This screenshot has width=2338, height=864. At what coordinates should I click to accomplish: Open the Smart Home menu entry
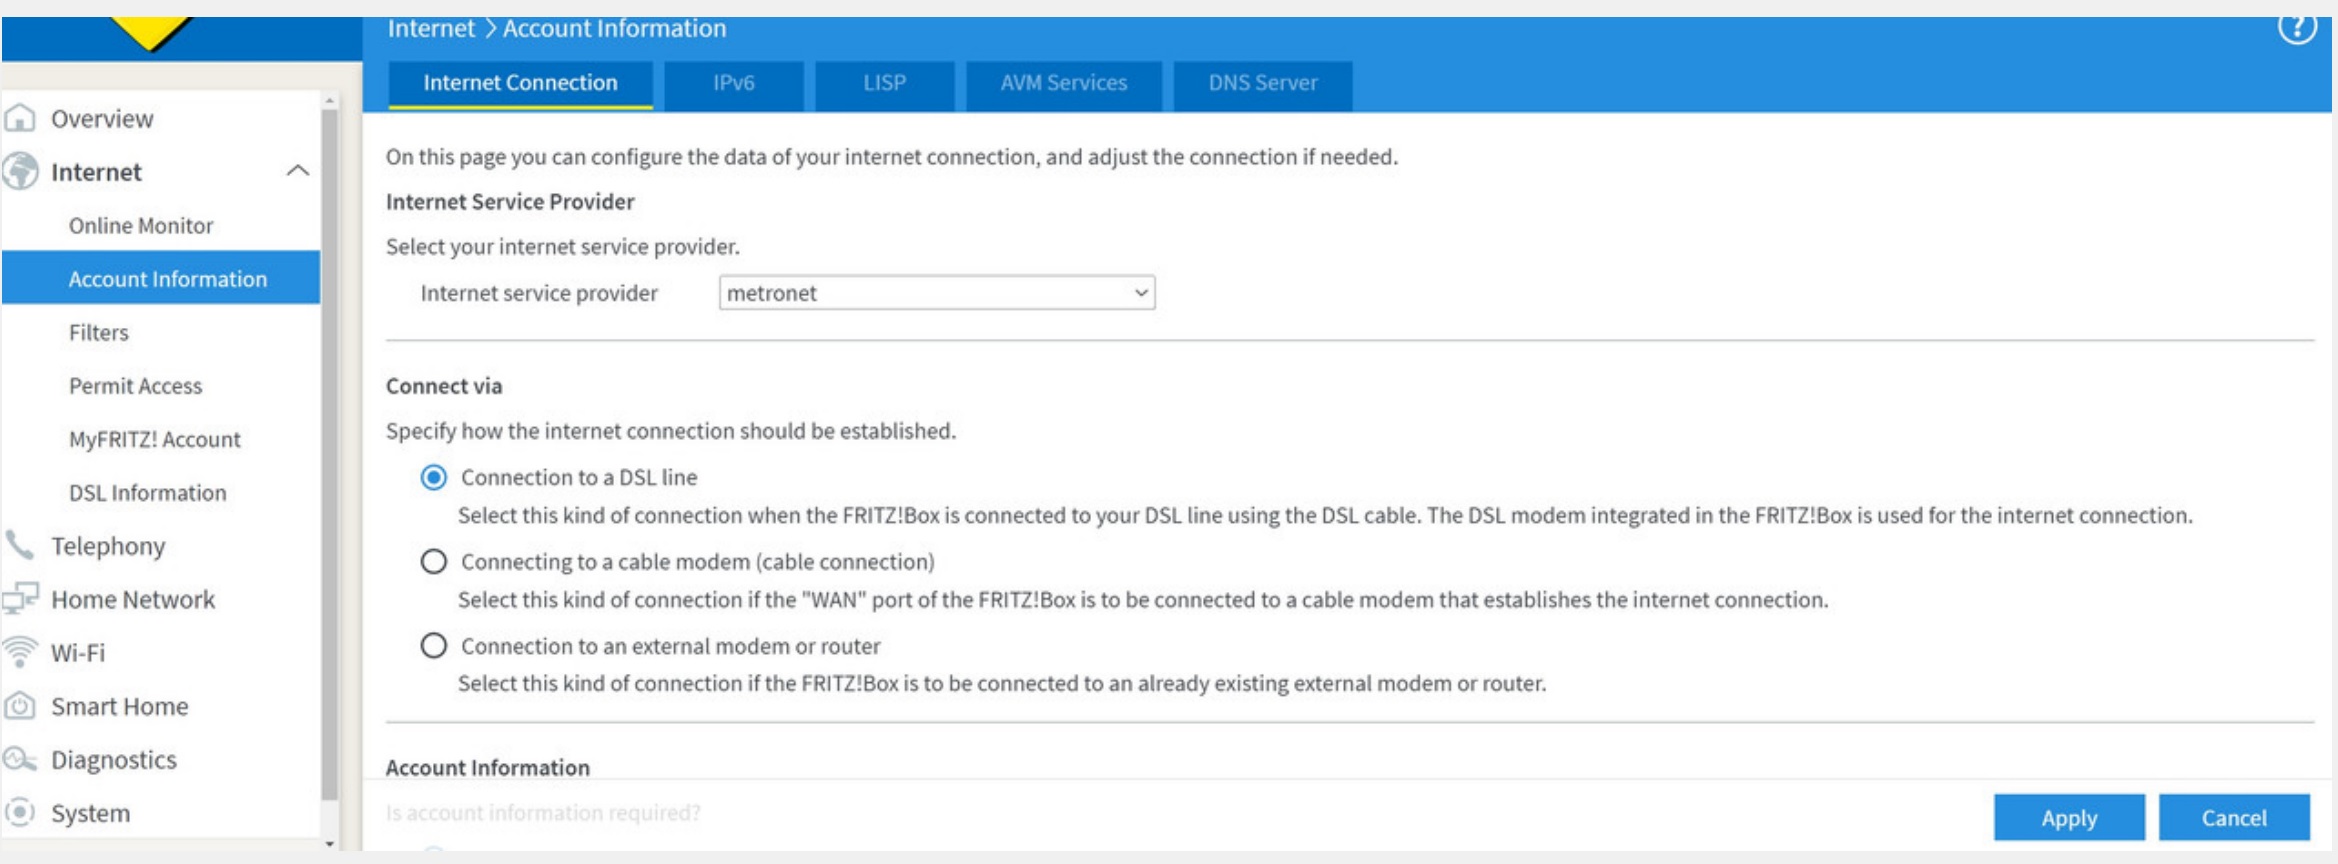tap(119, 706)
